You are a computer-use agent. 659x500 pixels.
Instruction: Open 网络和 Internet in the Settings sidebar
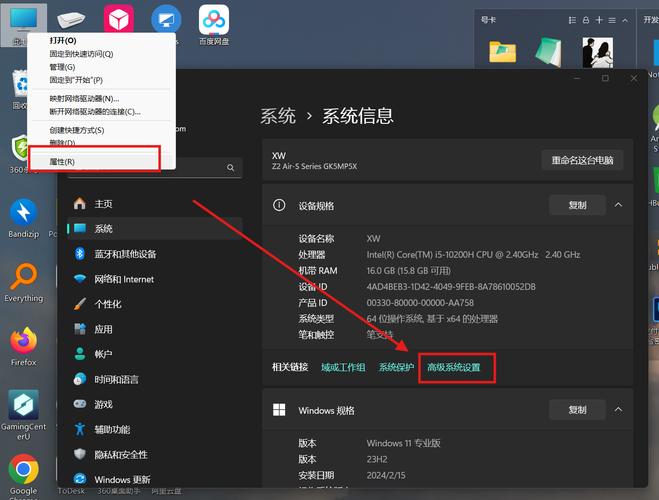point(155,279)
